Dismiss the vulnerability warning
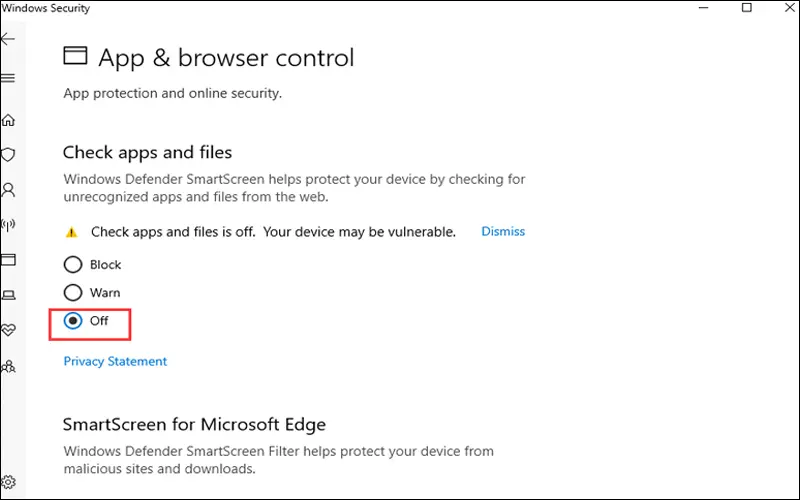Screen dimensions: 800x500 pyautogui.click(x=503, y=231)
